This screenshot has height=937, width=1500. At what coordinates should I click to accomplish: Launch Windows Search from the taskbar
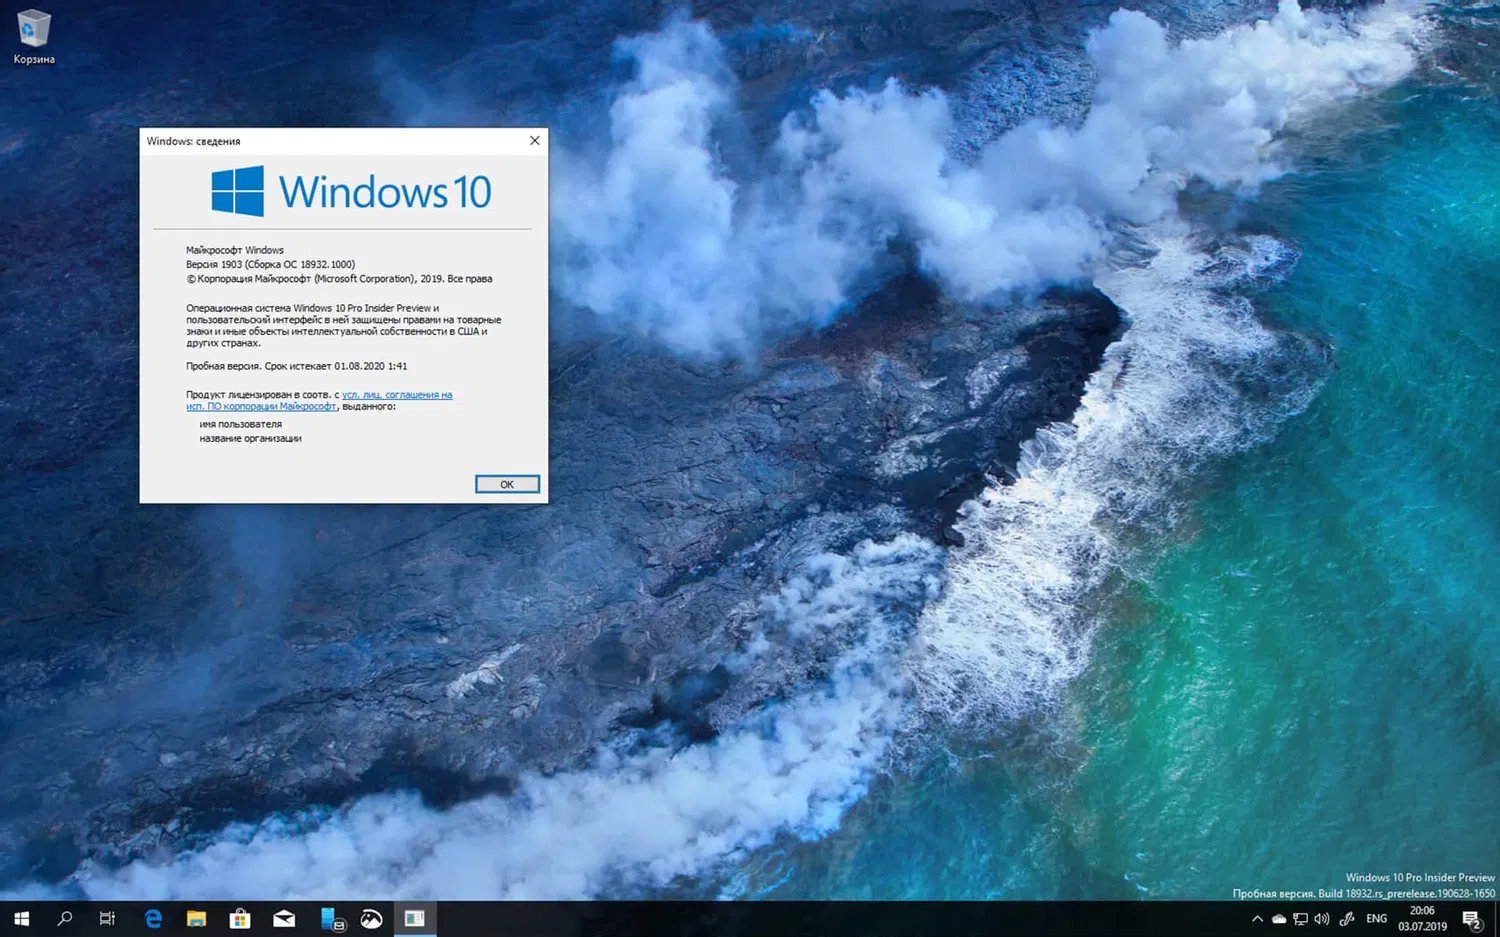tap(64, 918)
